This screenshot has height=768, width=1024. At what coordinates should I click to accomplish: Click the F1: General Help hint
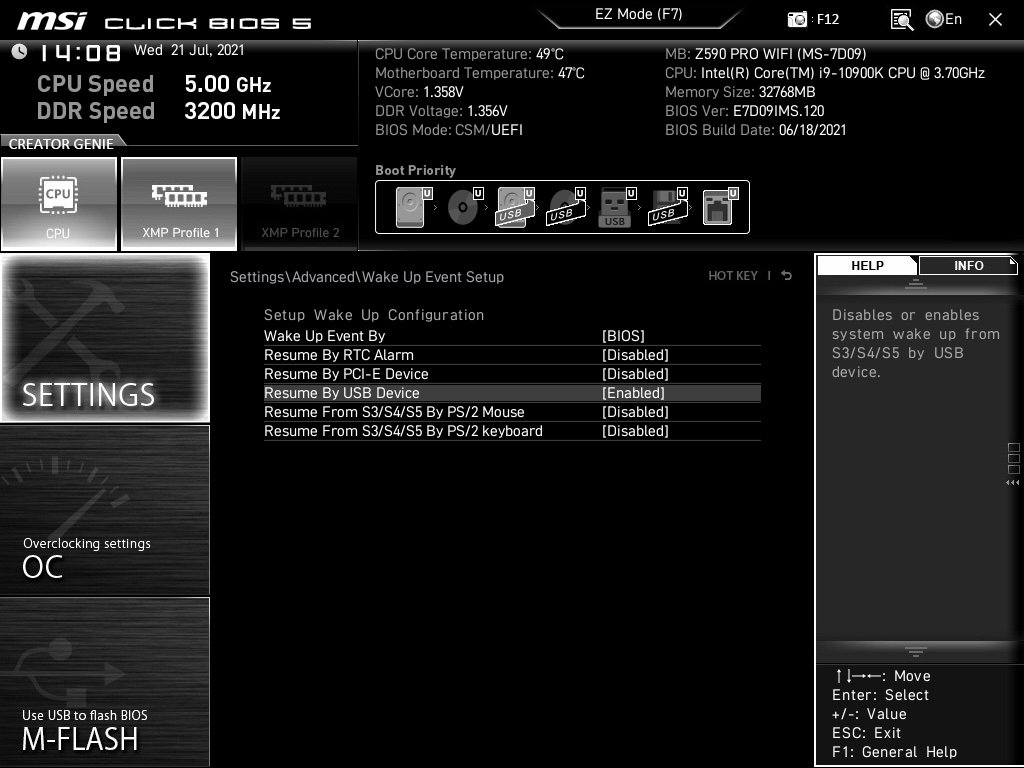[894, 752]
